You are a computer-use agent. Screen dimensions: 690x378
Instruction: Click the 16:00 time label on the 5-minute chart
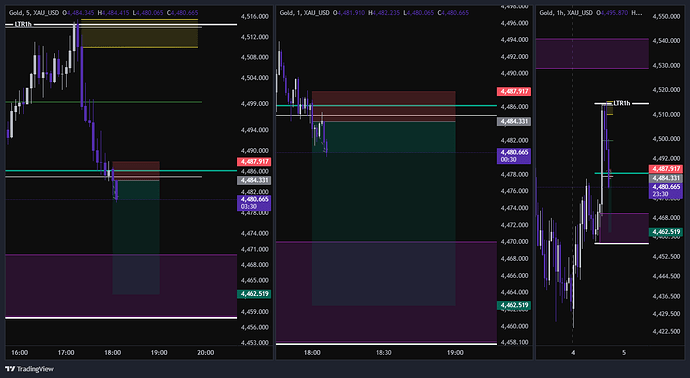tap(20, 352)
